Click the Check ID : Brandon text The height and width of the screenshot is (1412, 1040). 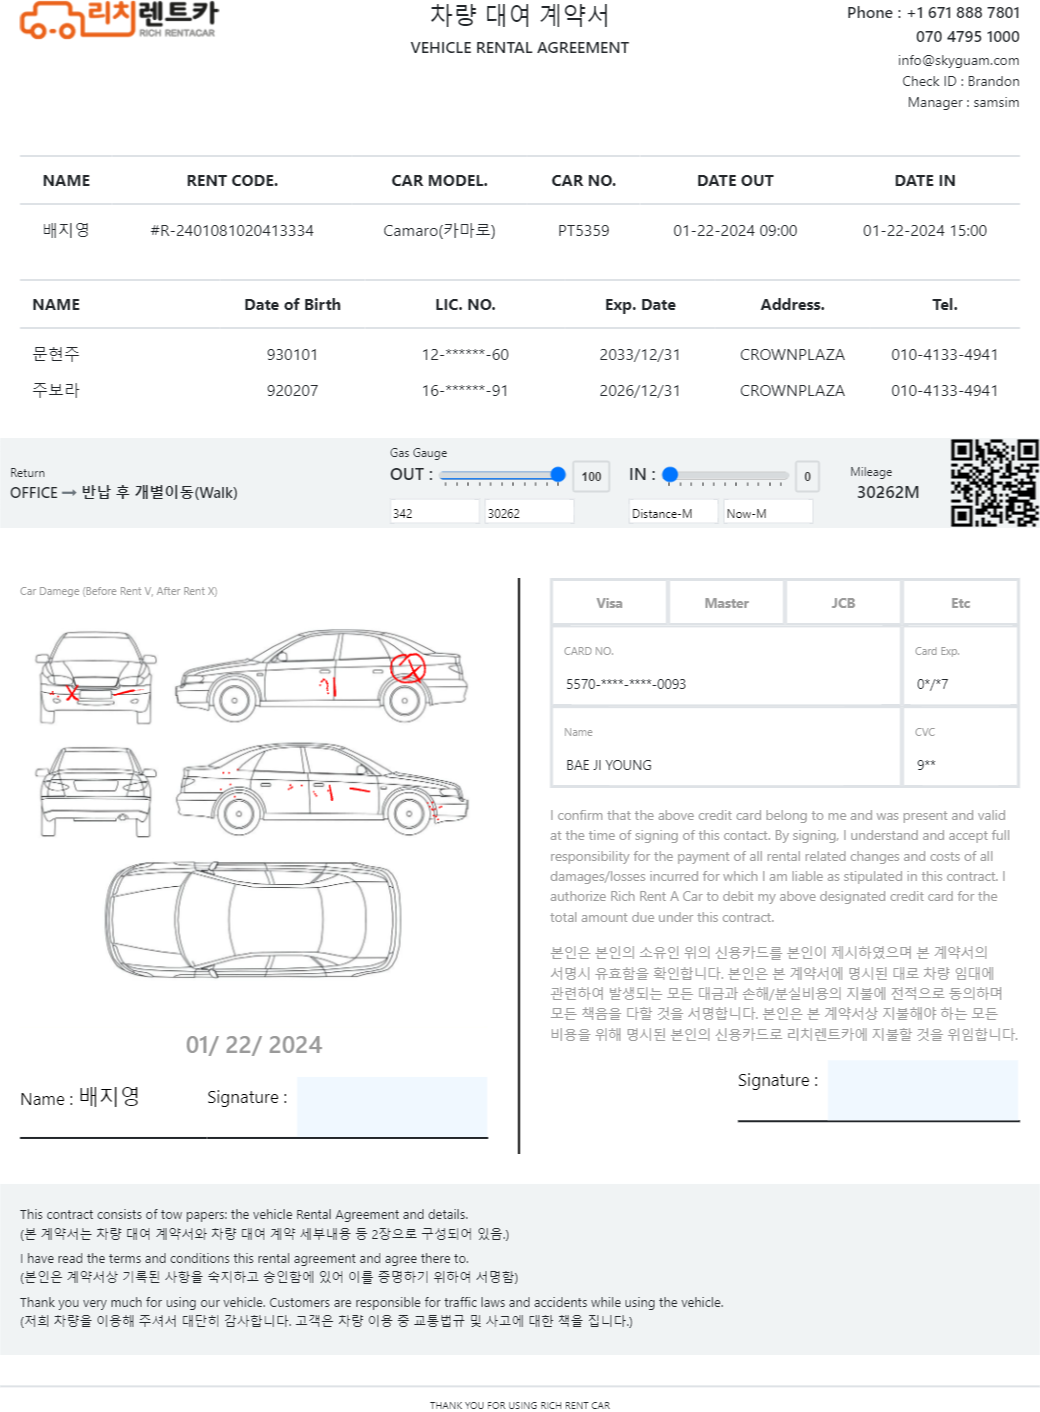coord(961,82)
